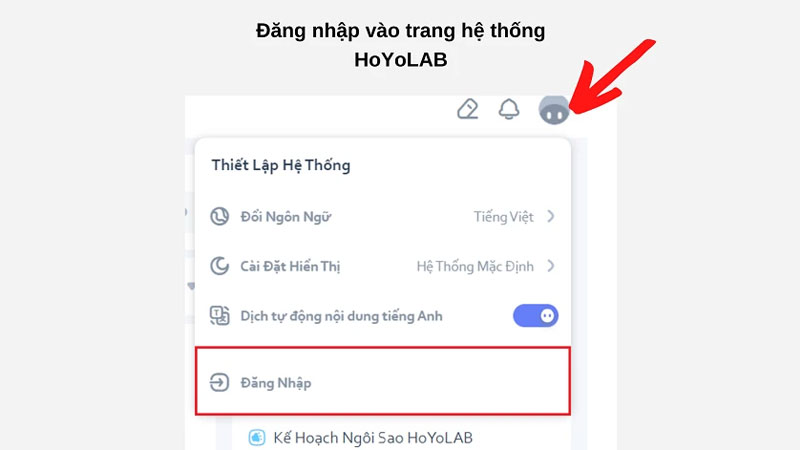Click the Kế Hoạch Ngôi Sao HoYoLAB icon

(257, 437)
